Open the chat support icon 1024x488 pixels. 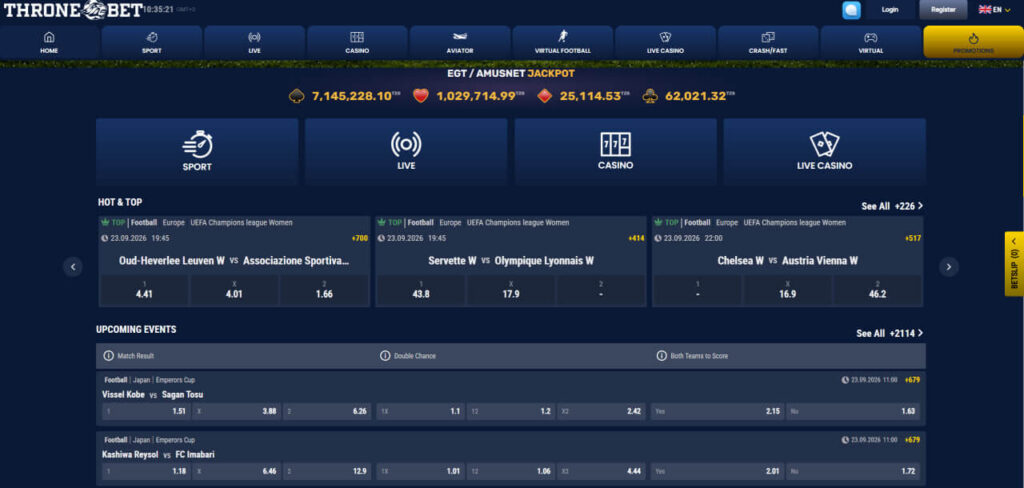[x=851, y=10]
